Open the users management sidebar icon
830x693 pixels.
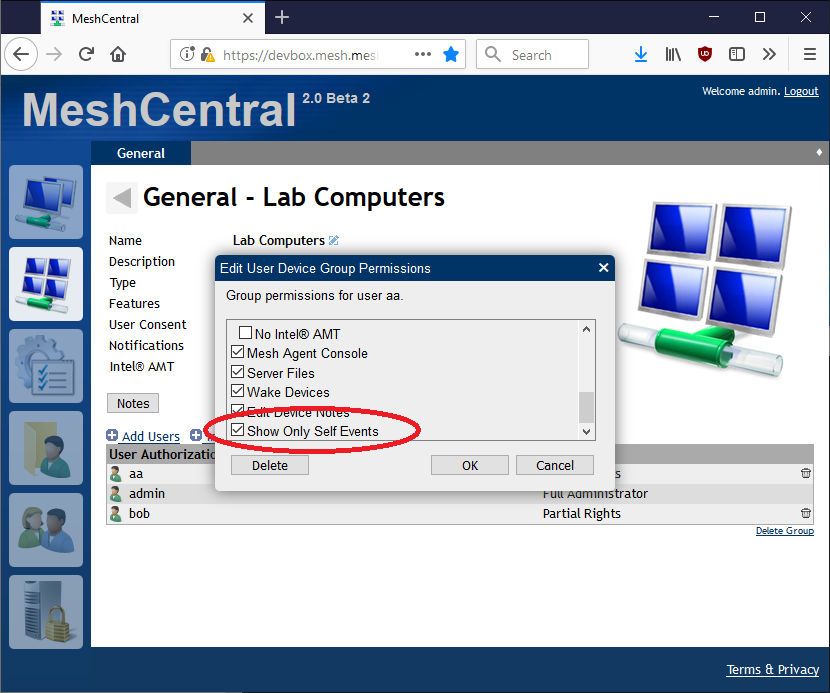click(x=45, y=529)
